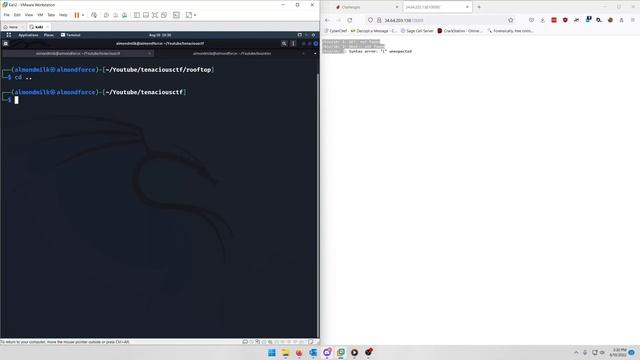The height and width of the screenshot is (360, 640).
Task: Select the 34.64.203.138 browser tab
Action: tap(437, 7)
